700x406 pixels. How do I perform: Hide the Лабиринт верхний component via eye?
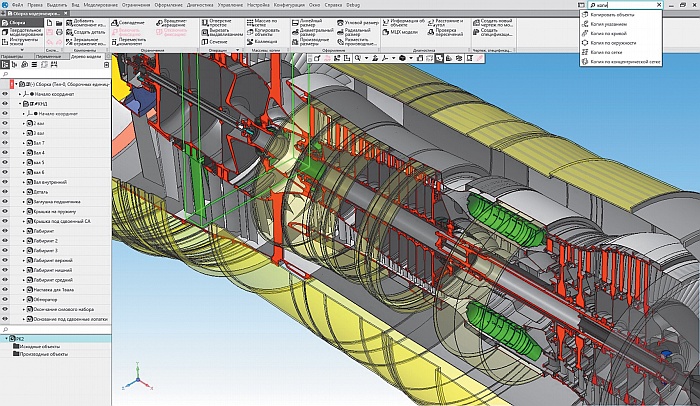[5, 260]
